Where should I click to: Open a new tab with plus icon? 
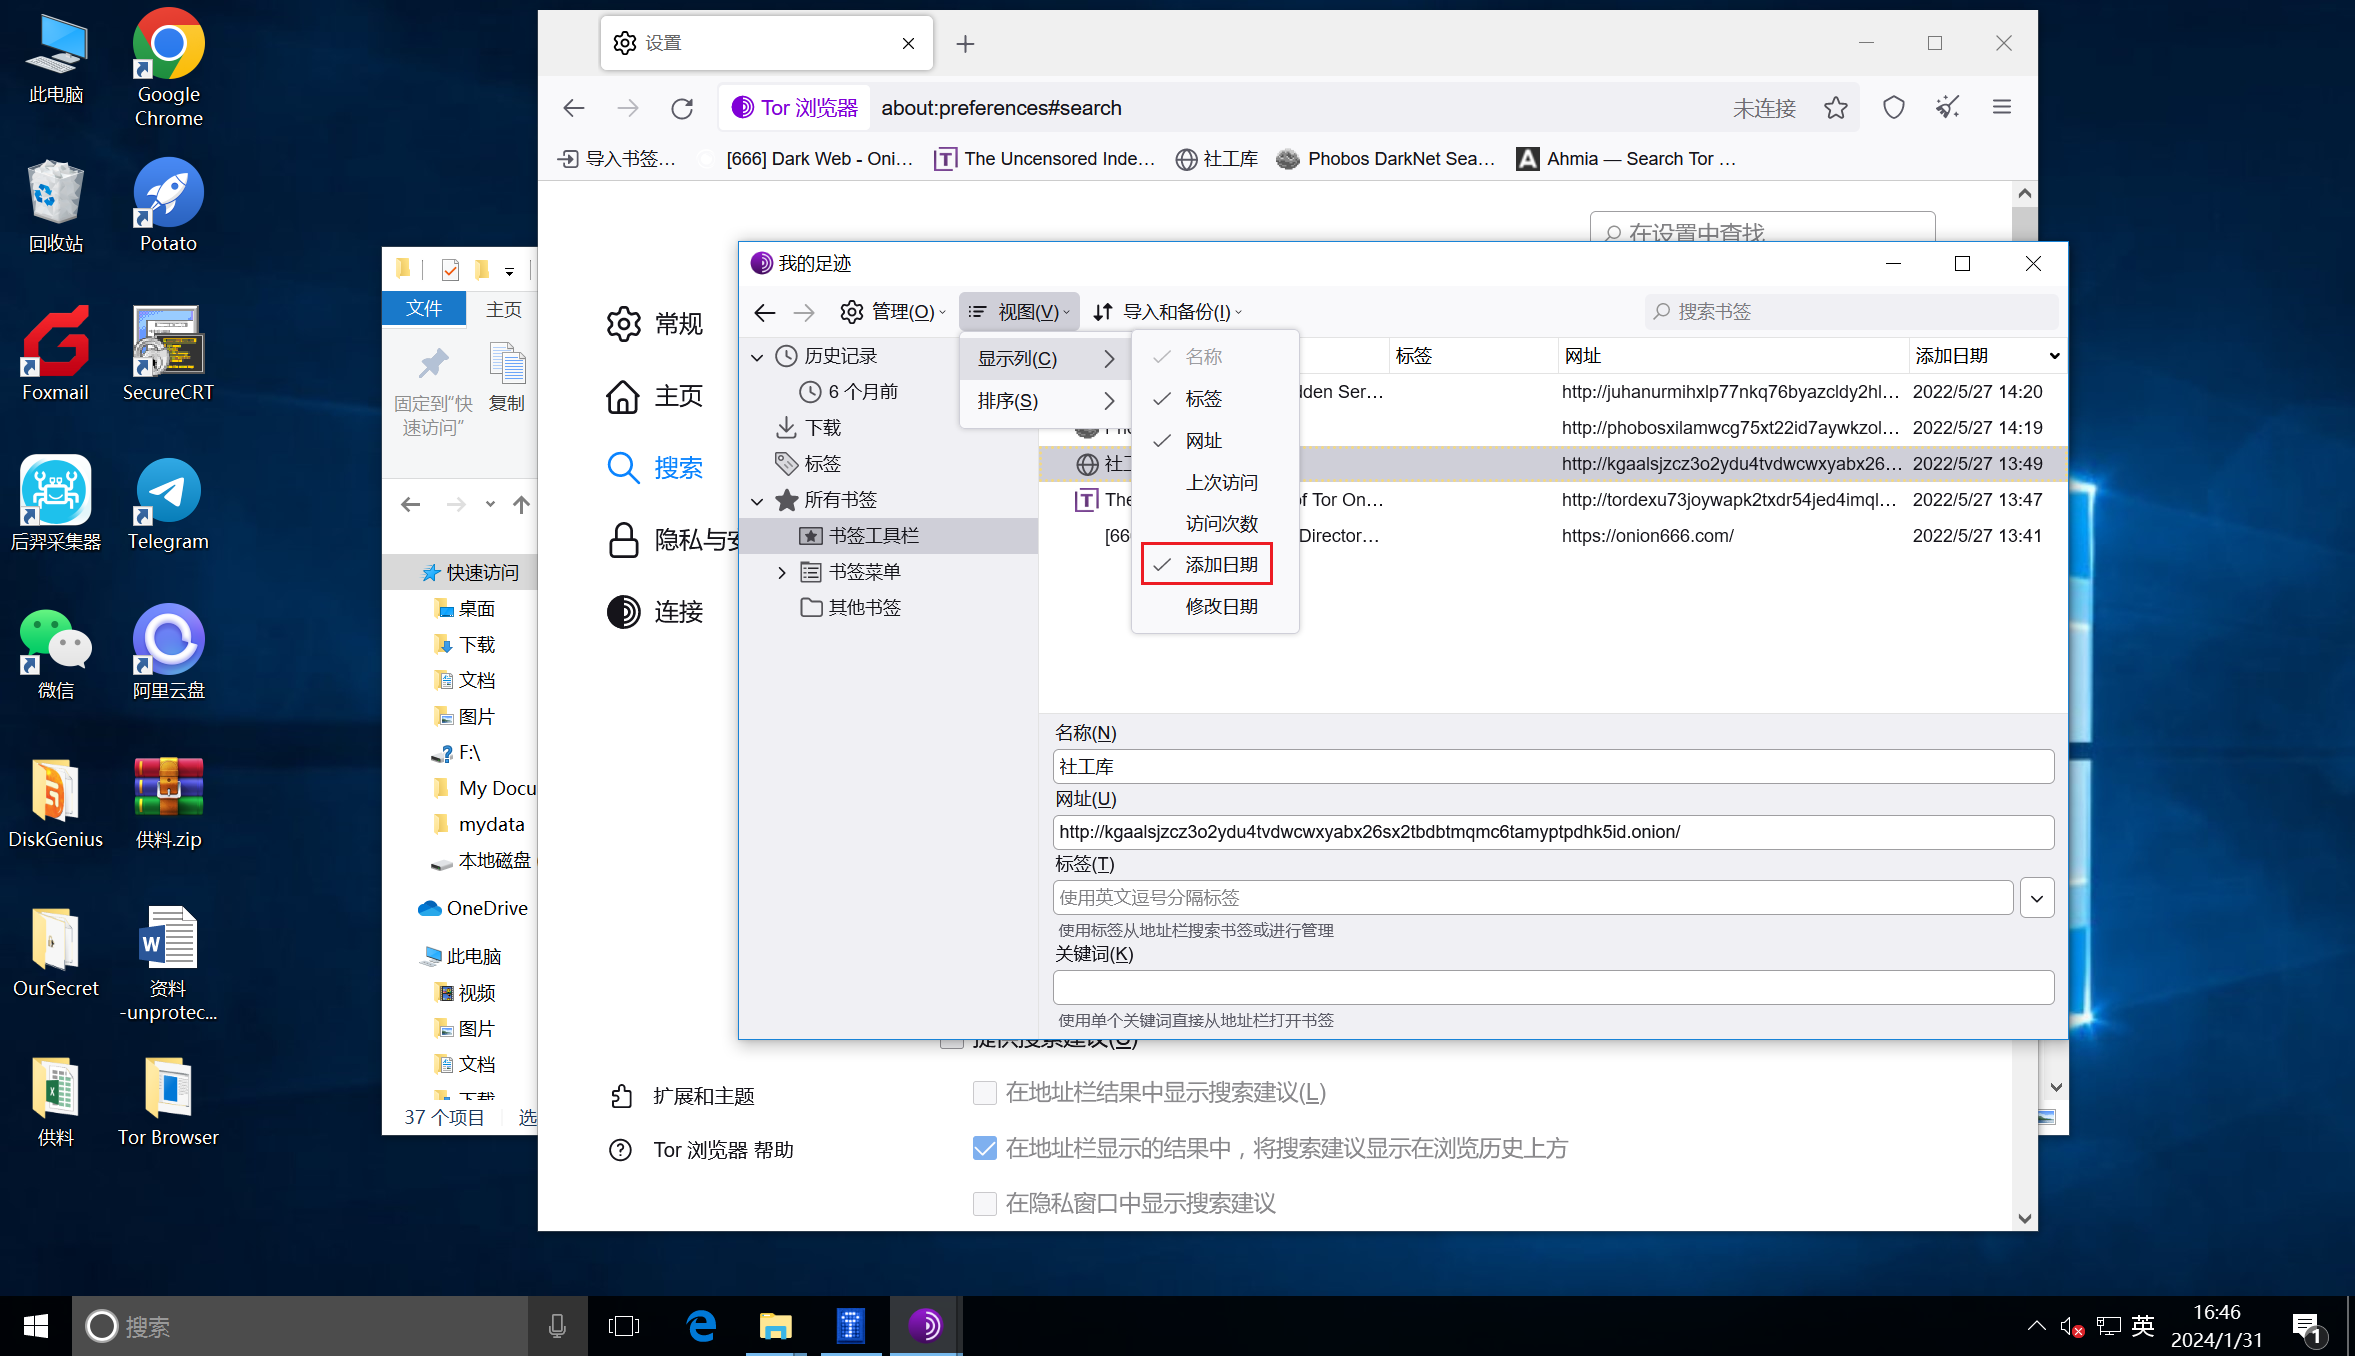(x=965, y=44)
